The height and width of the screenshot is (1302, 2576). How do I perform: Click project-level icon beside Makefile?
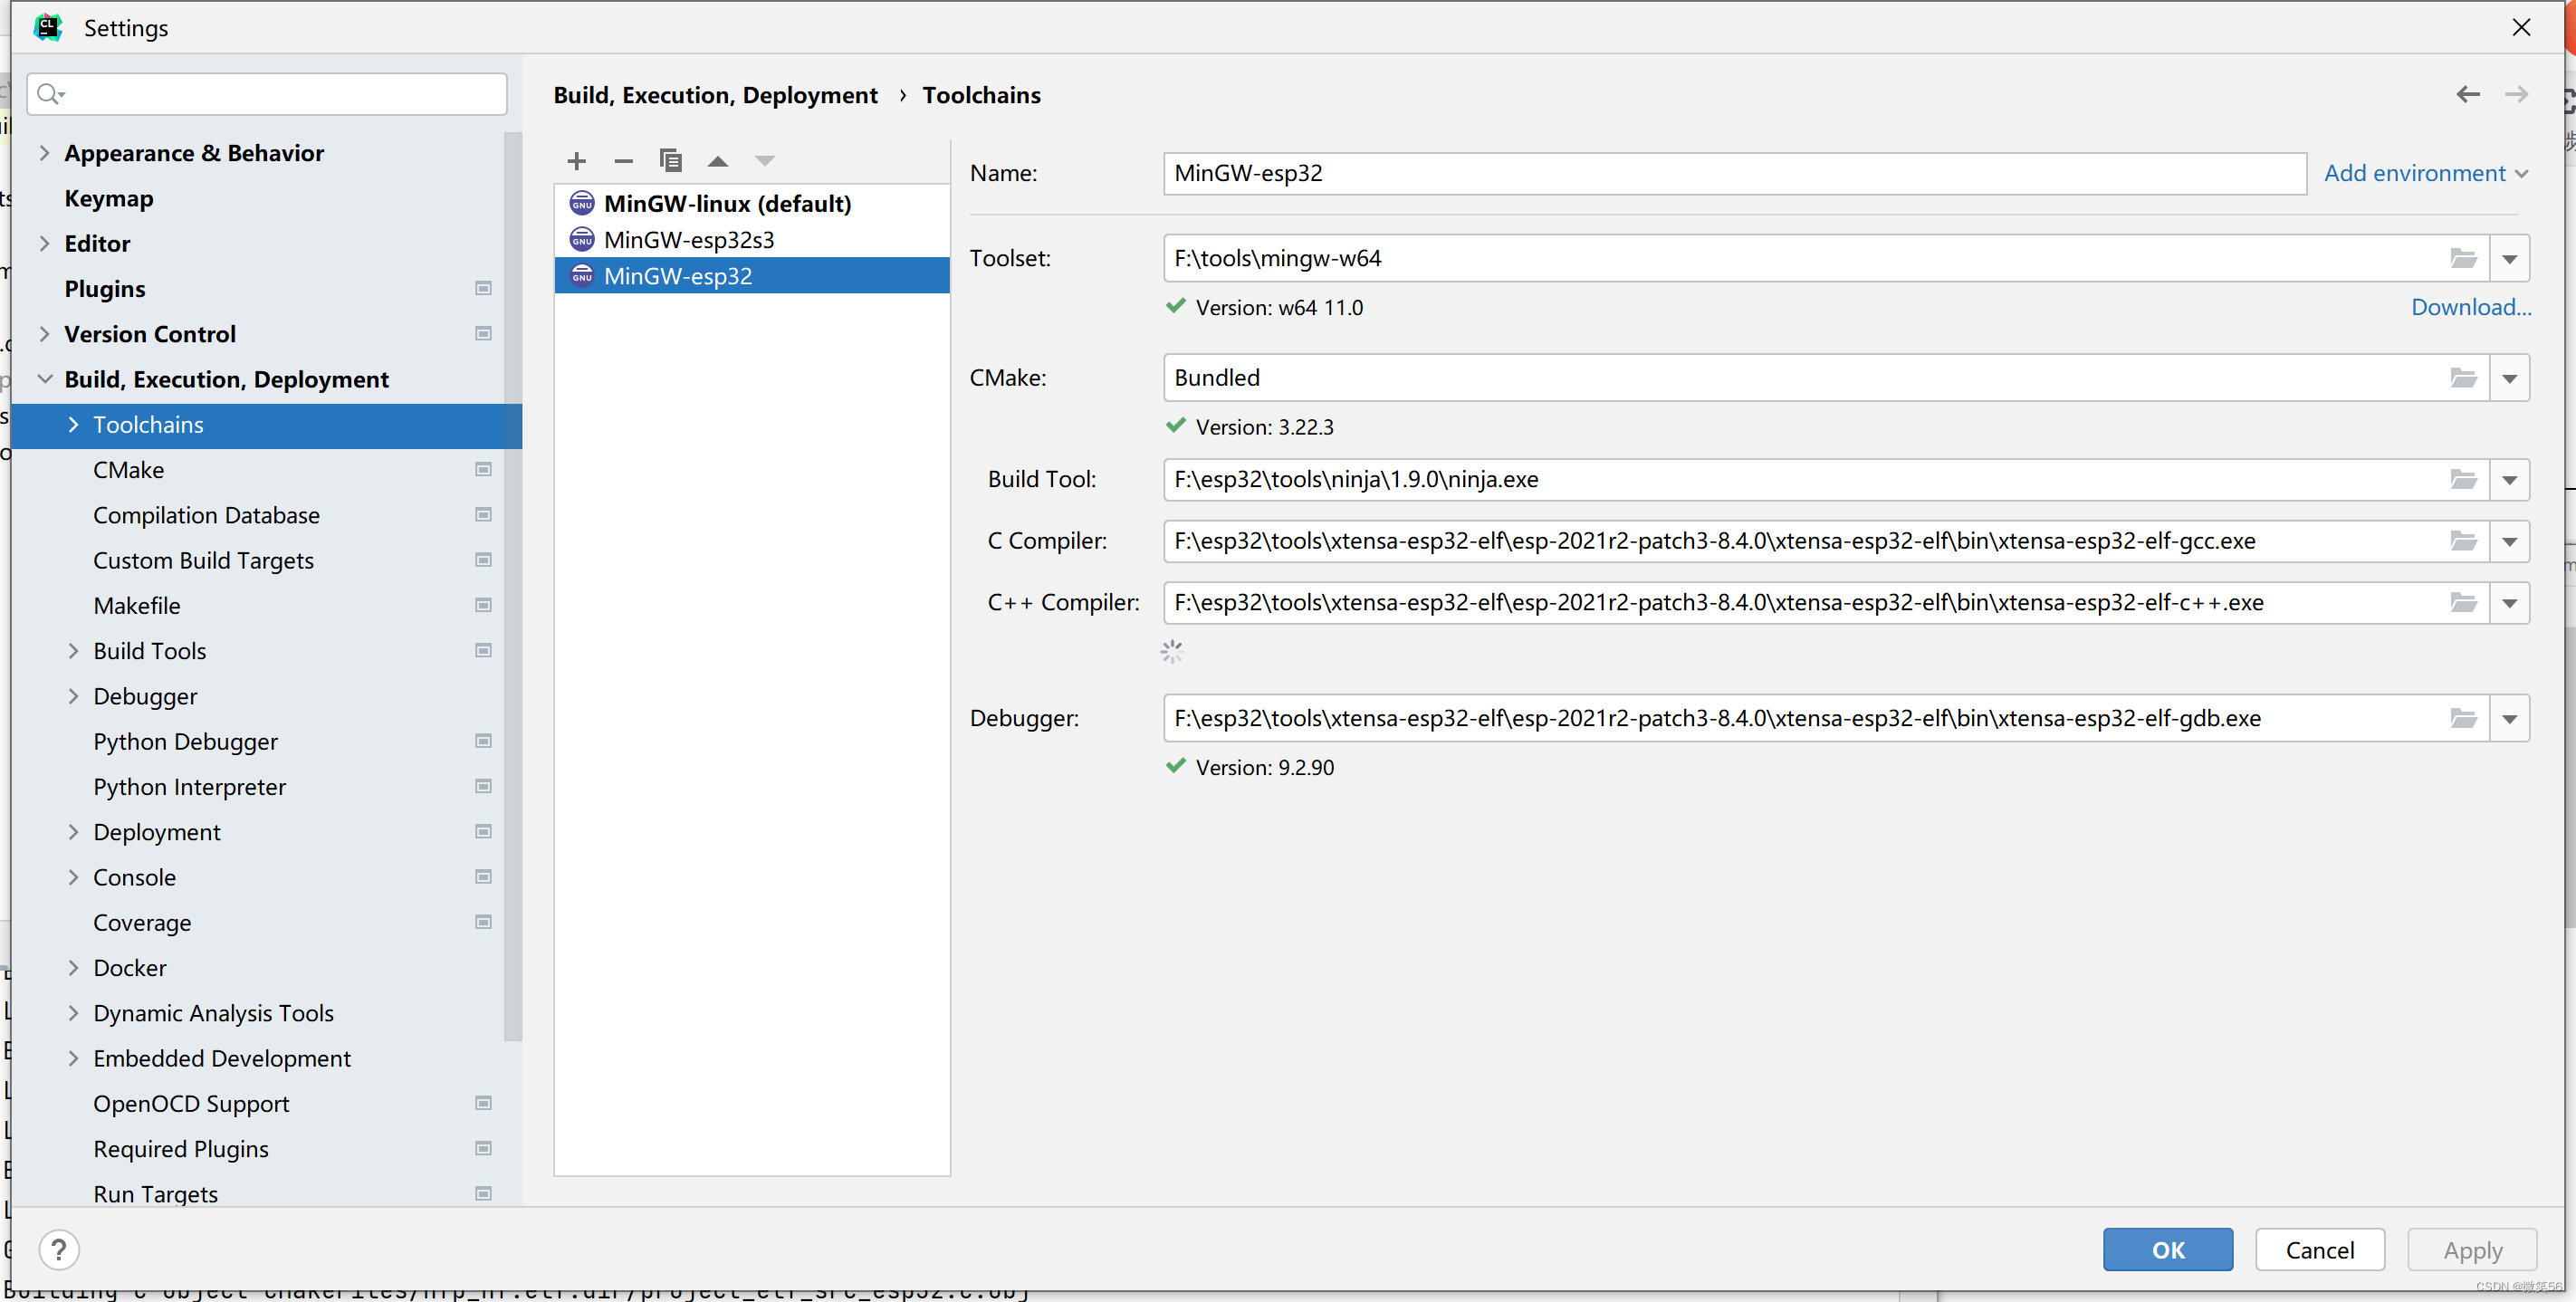tap(483, 606)
